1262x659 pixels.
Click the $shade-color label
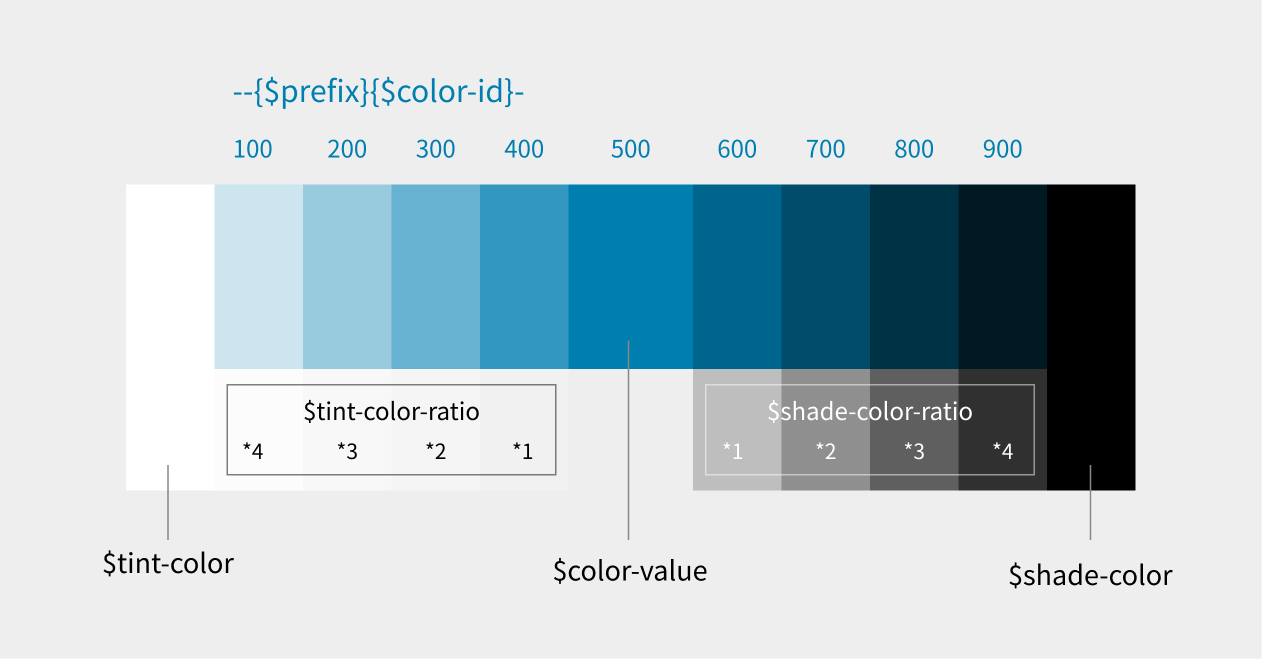(x=1090, y=576)
